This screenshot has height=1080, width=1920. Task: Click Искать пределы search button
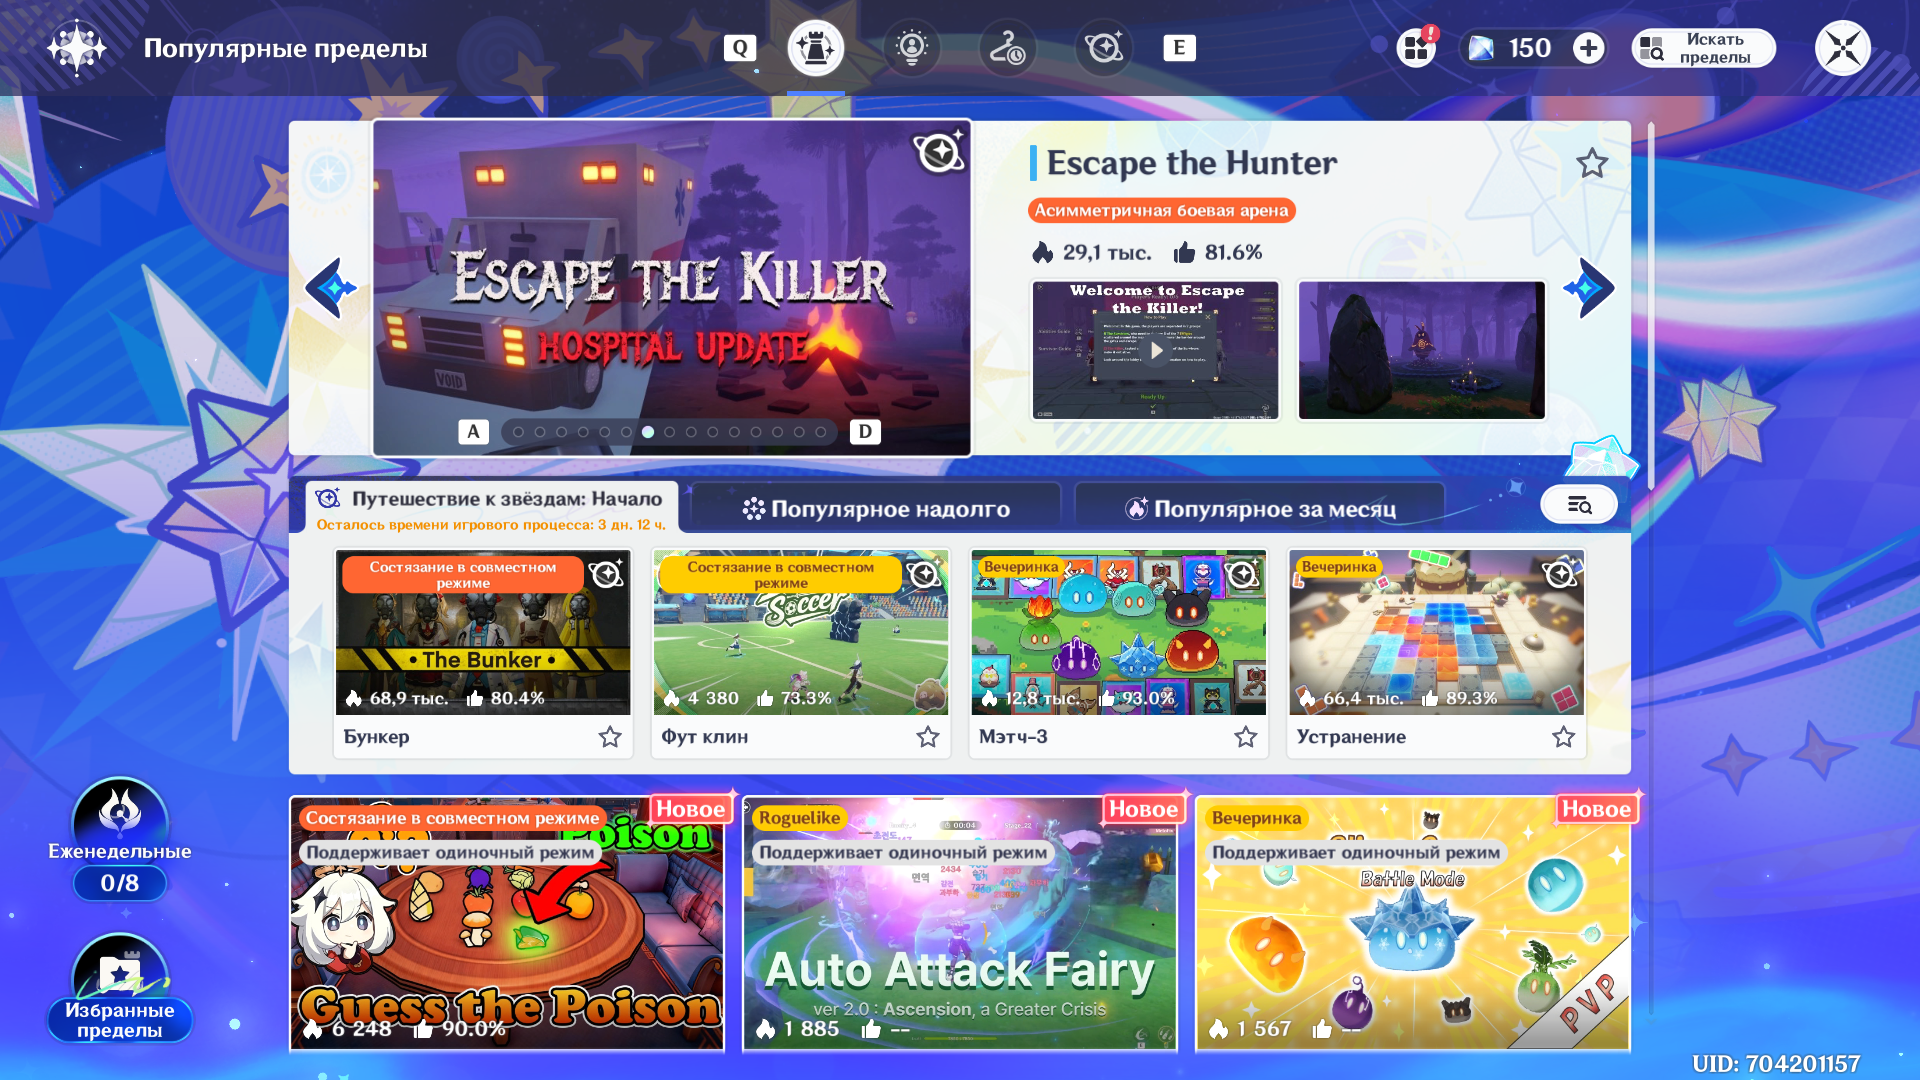tap(1703, 48)
